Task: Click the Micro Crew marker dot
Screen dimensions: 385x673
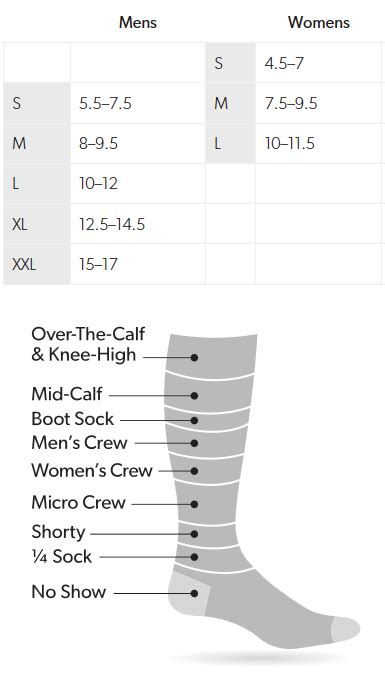Action: [194, 504]
